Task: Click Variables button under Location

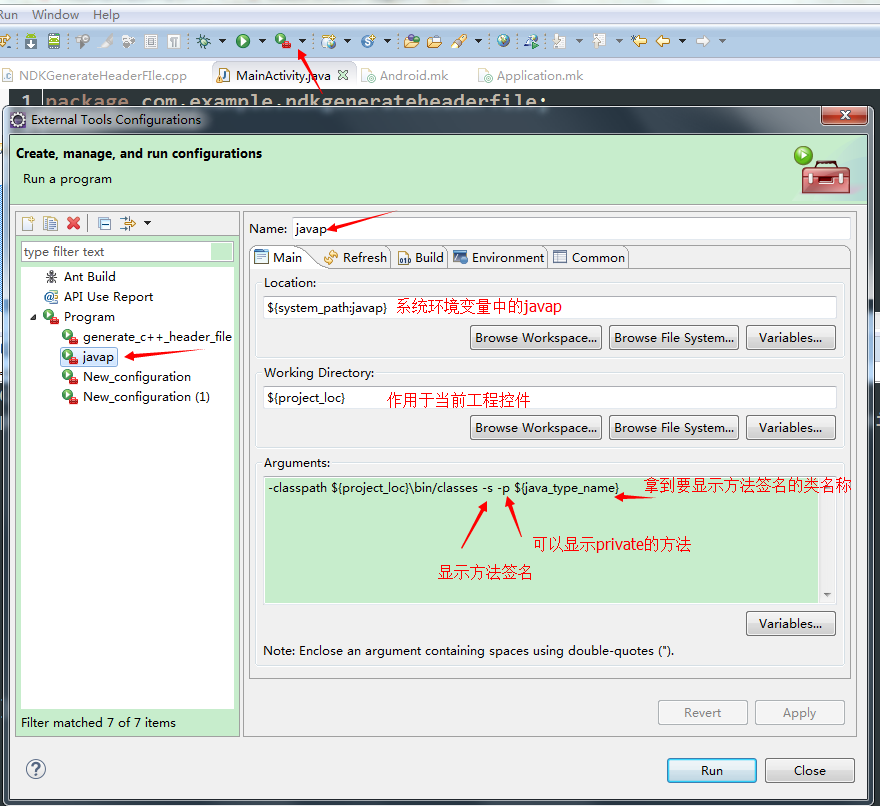Action: click(791, 338)
